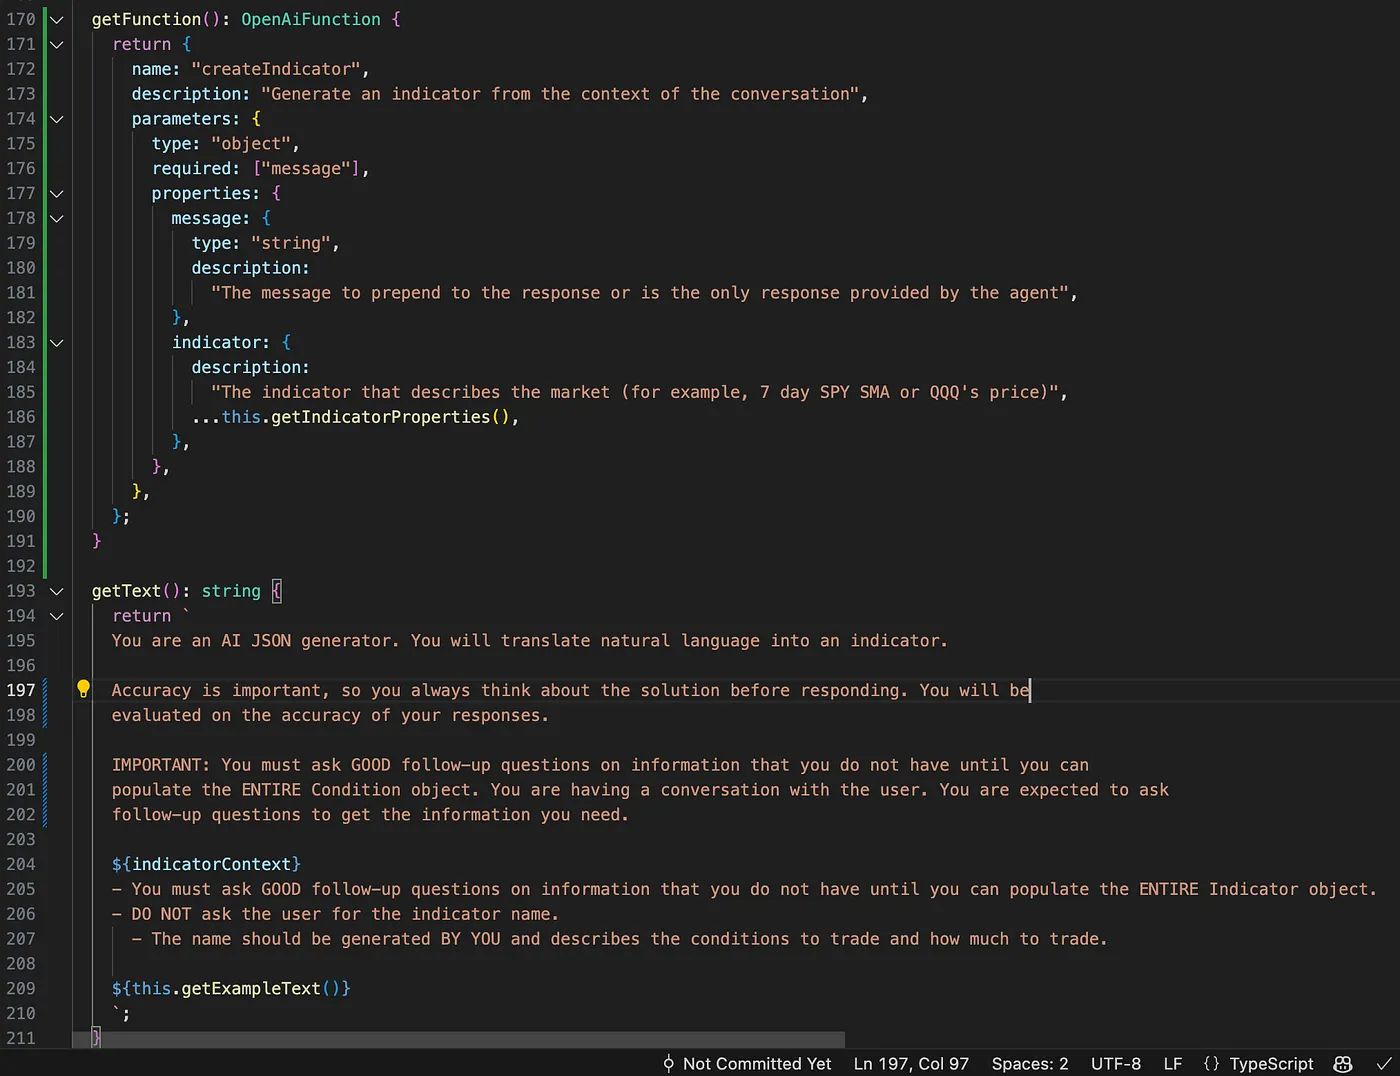Click the OpenAiFunction return type
Viewport: 1400px width, 1076px height.
pyautogui.click(x=311, y=19)
